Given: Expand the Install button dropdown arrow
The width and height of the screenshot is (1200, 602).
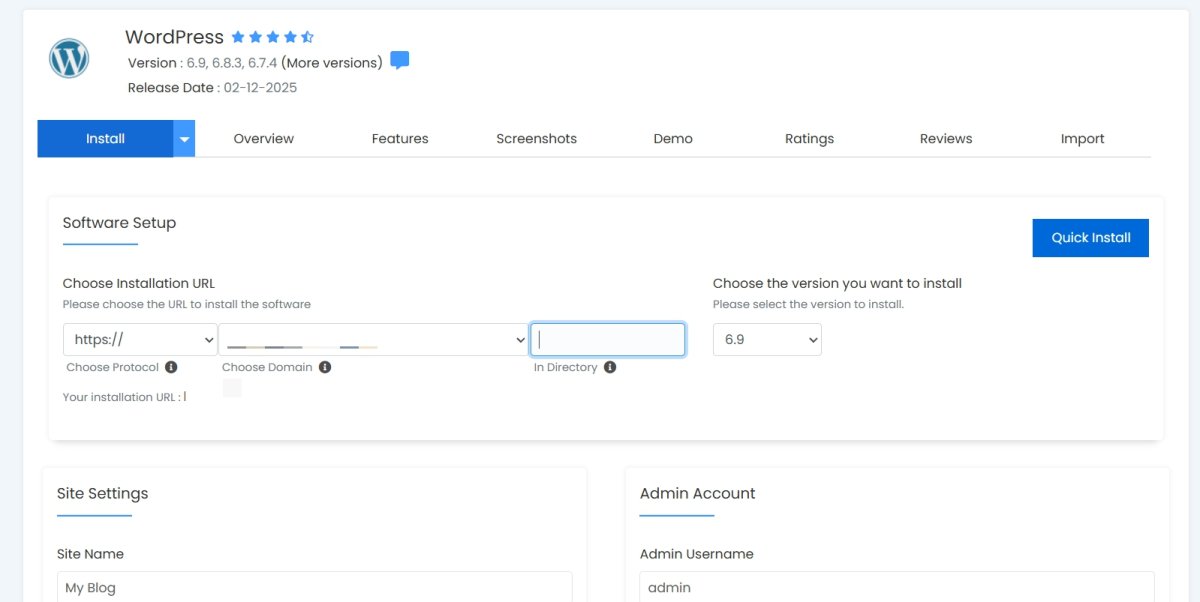Looking at the screenshot, I should point(184,139).
